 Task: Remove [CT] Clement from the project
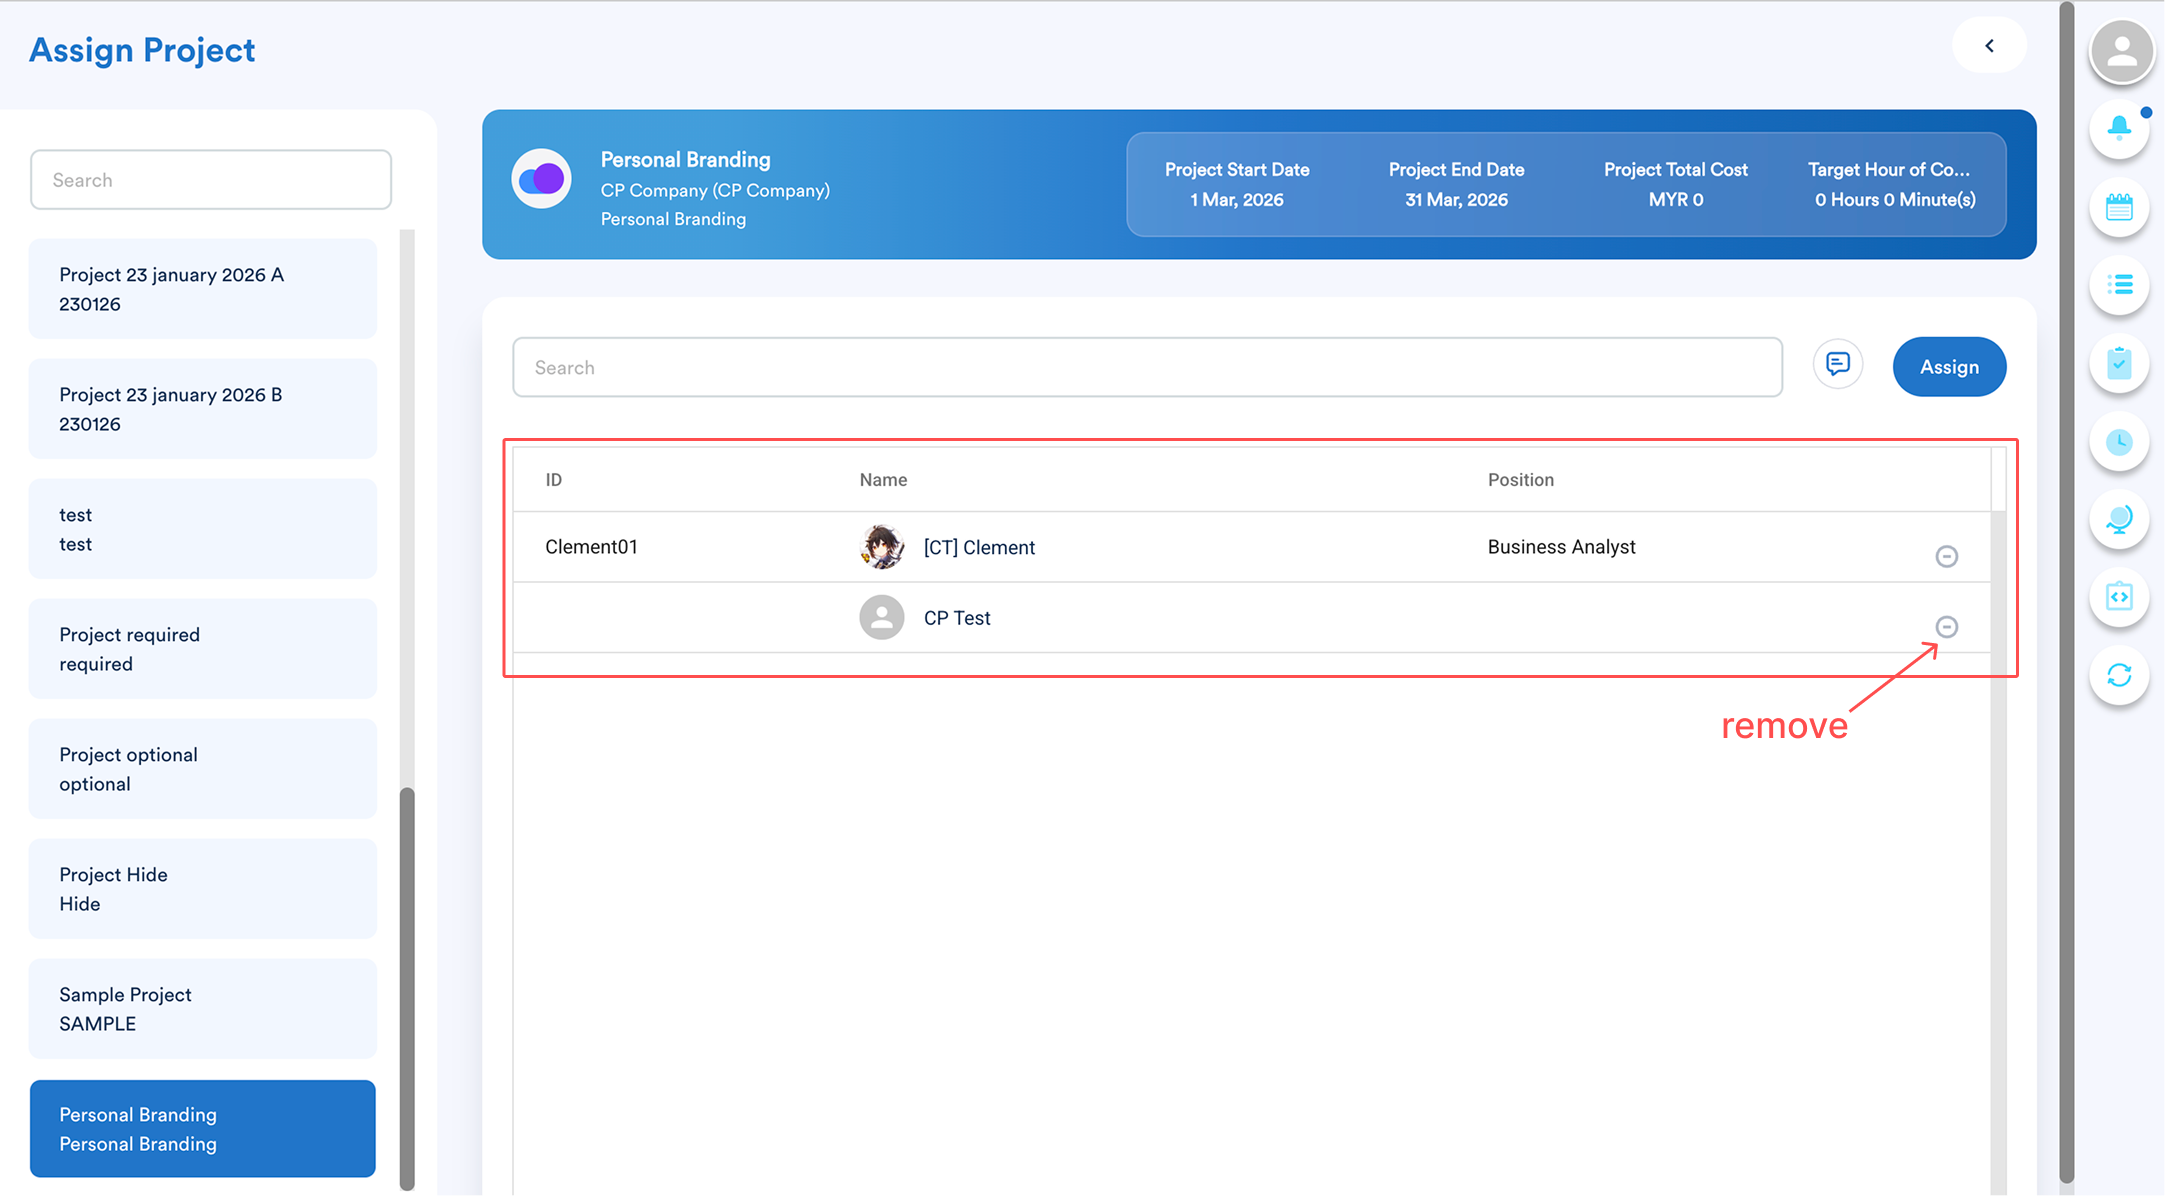click(1946, 556)
